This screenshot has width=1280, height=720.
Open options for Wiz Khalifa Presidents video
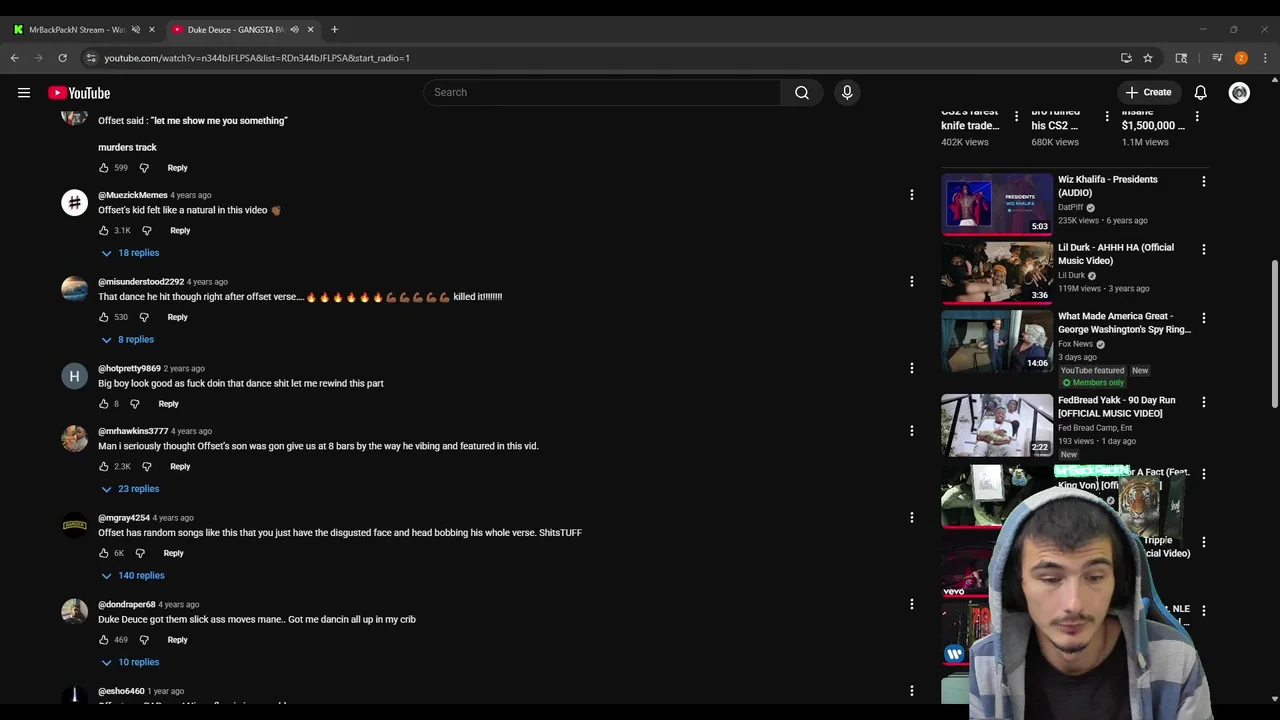coord(1203,182)
